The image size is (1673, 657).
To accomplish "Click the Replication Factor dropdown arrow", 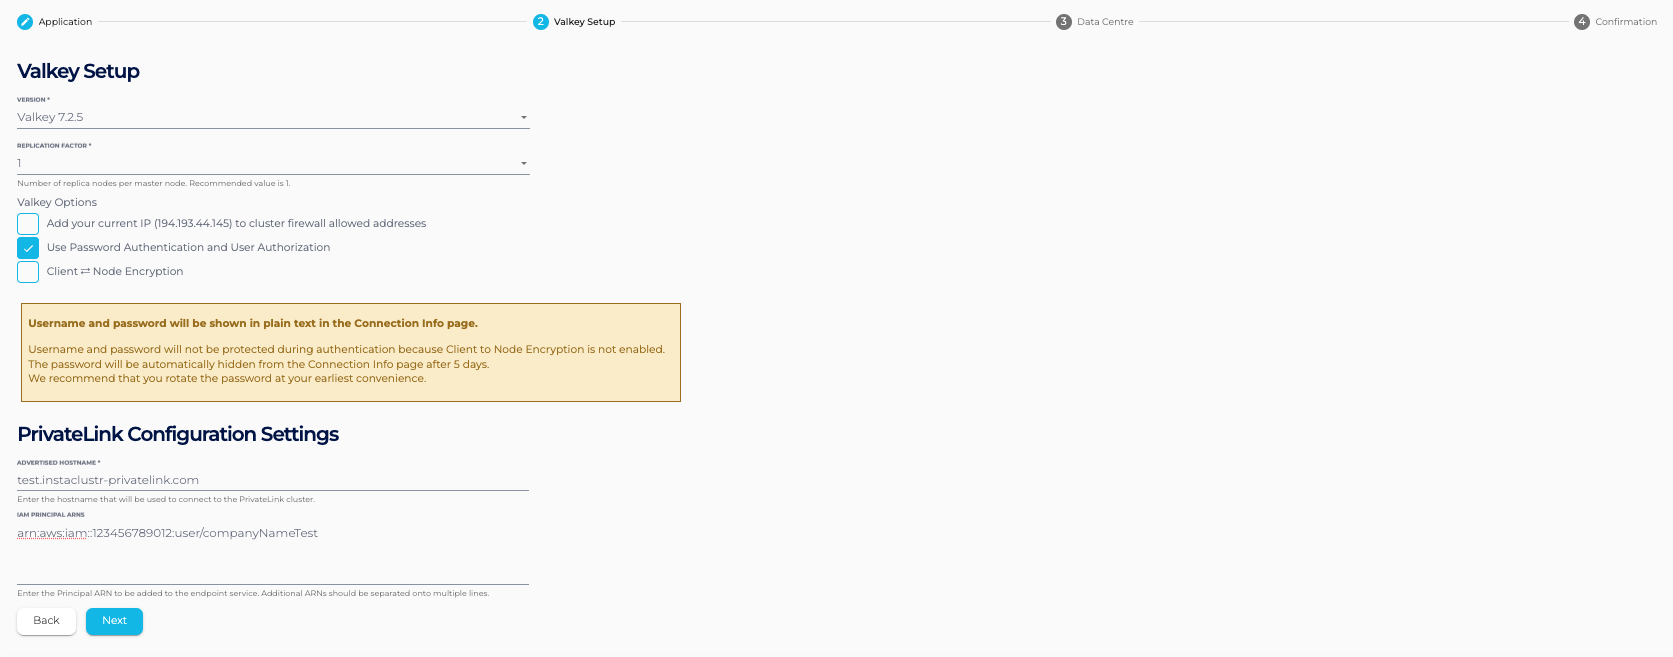I will click(x=523, y=164).
